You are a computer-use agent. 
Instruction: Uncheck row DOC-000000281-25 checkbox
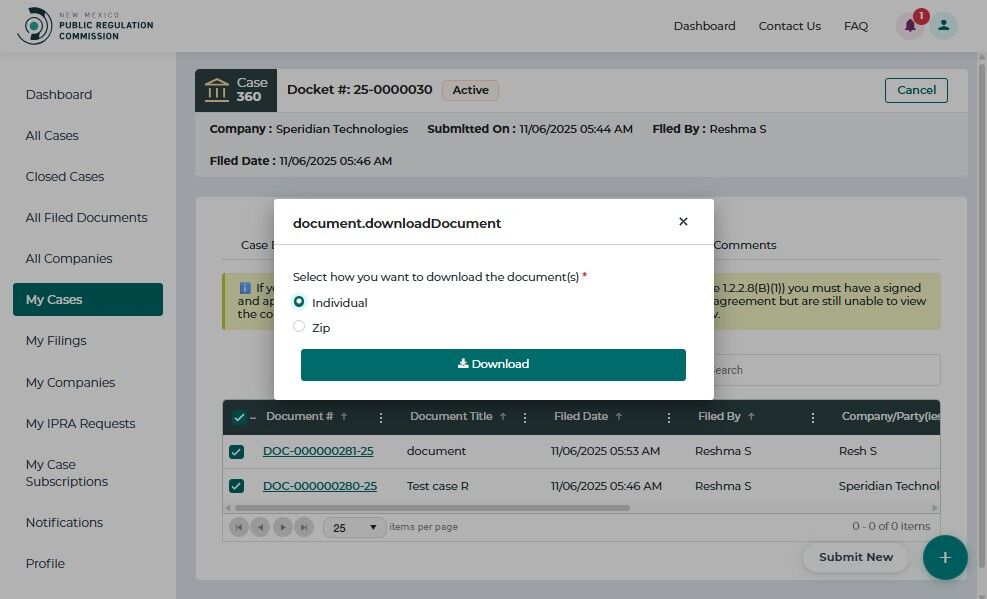click(237, 452)
